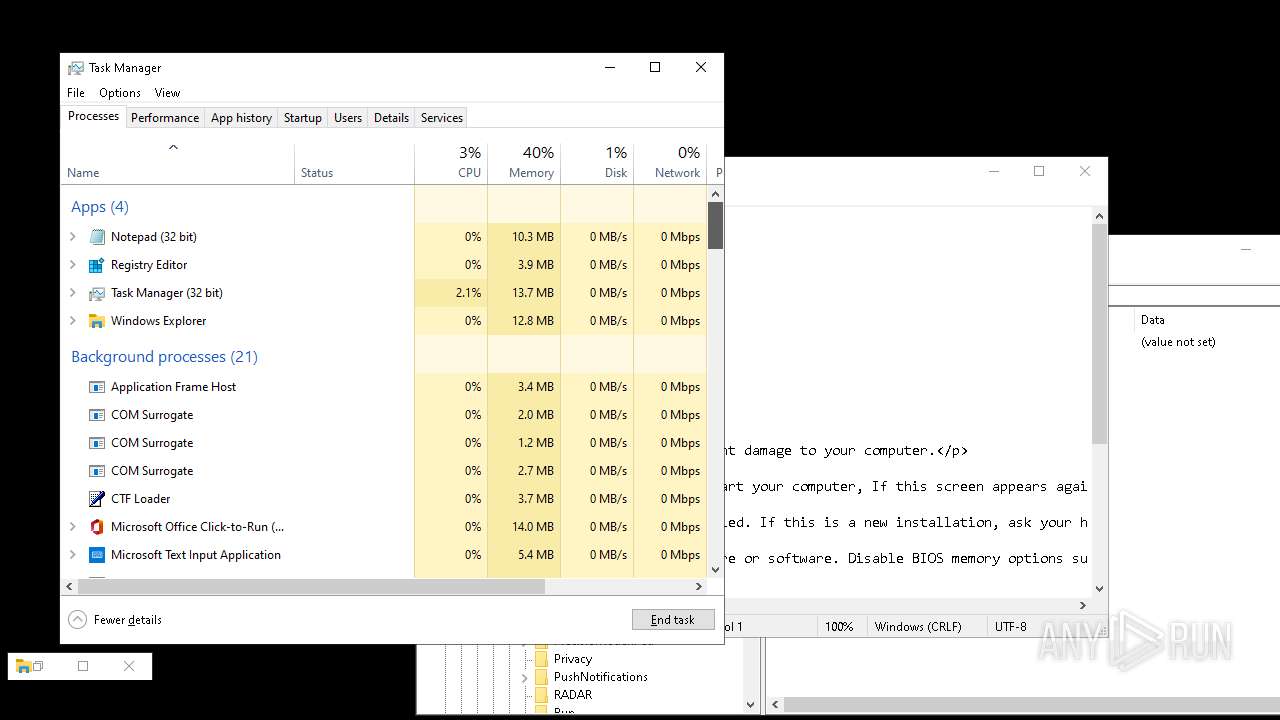Image resolution: width=1280 pixels, height=720 pixels.
Task: Click Windows (CRLF) in Notepad status bar
Action: (x=918, y=627)
